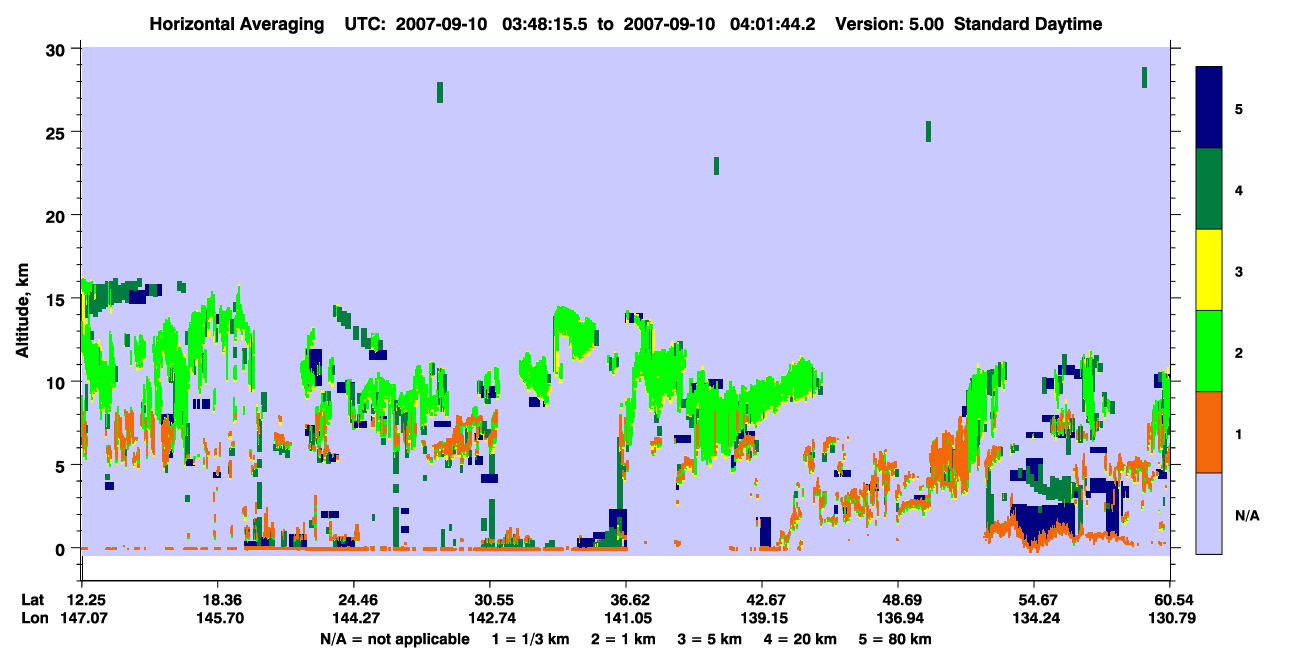Click the y-axis tick label 30

point(58,49)
